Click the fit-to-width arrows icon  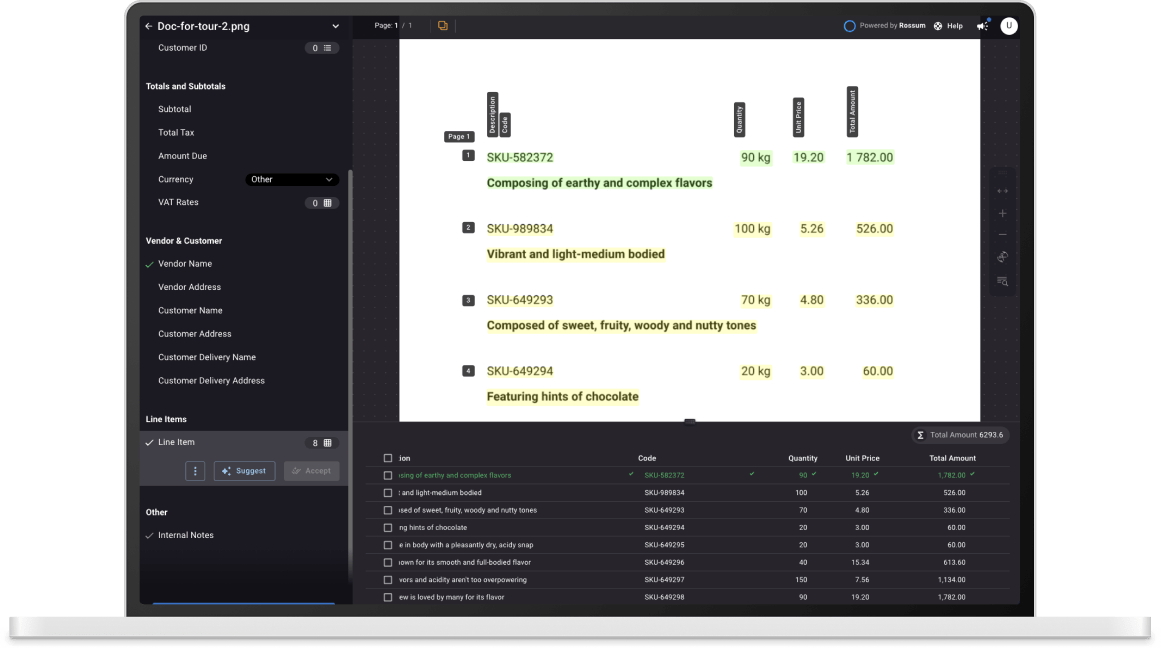click(1002, 191)
